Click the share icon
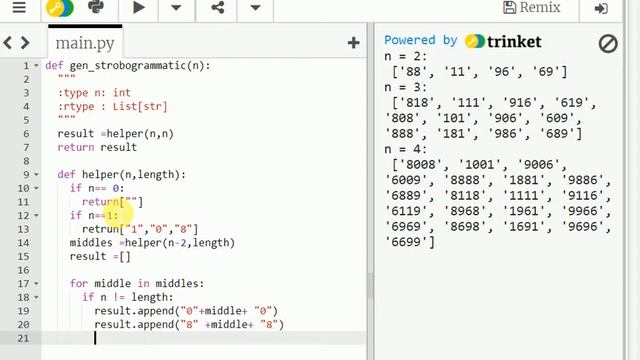 [x=218, y=7]
